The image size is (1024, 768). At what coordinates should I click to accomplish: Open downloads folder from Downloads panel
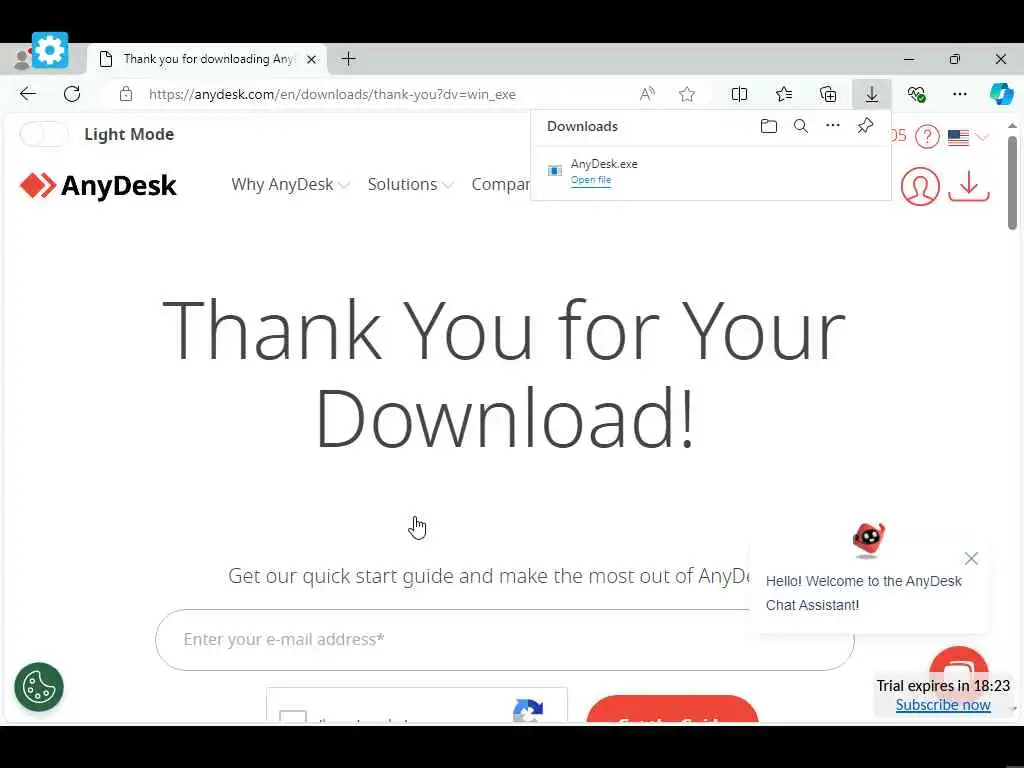(769, 126)
